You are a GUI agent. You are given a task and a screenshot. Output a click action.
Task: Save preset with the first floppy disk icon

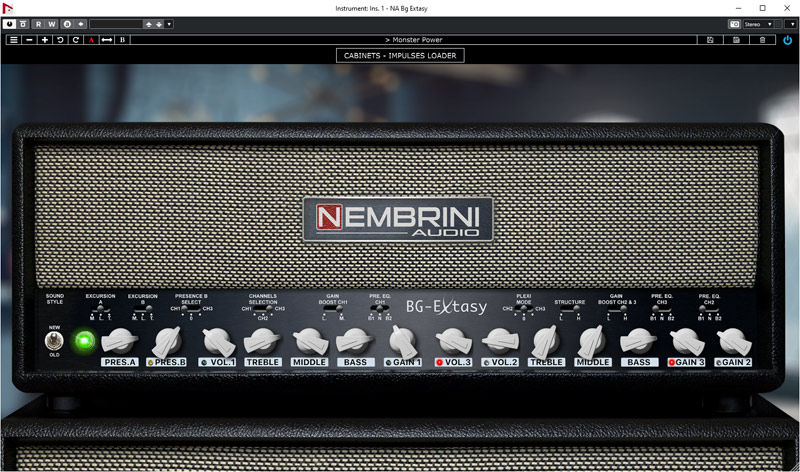tap(710, 40)
